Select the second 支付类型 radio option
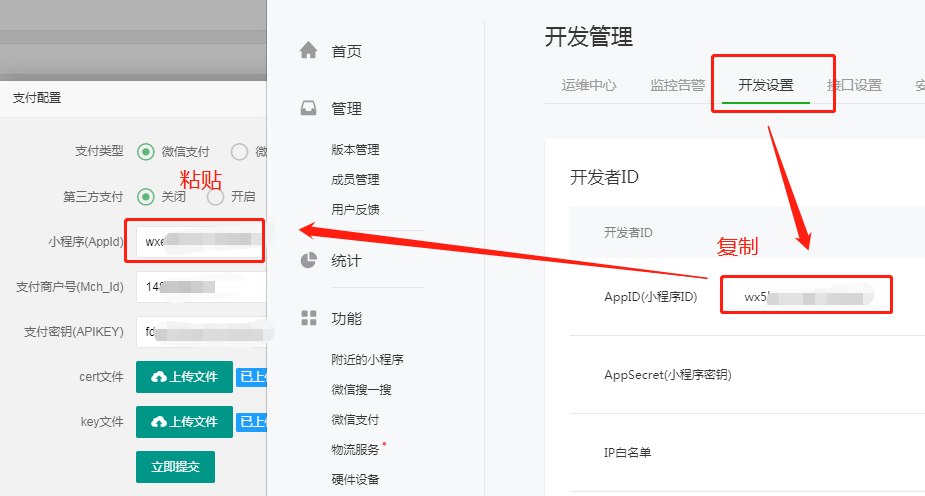The image size is (925, 496). coord(239,152)
